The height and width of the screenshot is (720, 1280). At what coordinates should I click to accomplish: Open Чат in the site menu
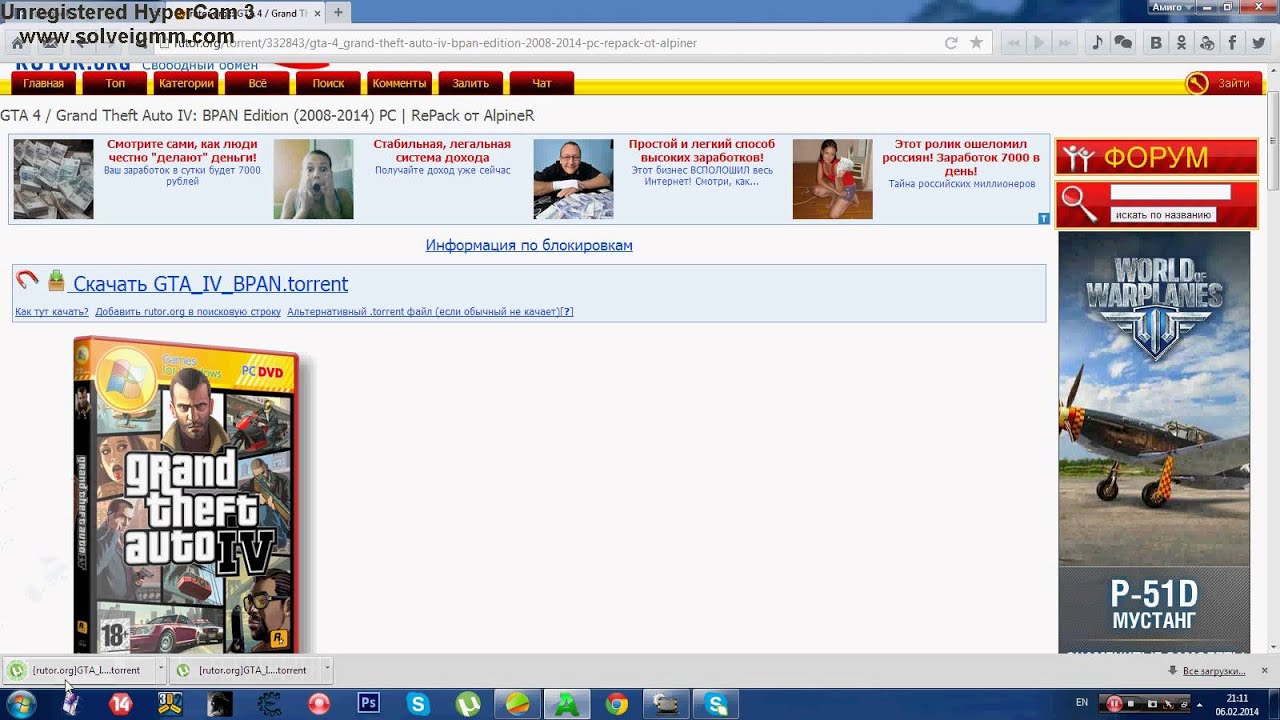(x=542, y=83)
